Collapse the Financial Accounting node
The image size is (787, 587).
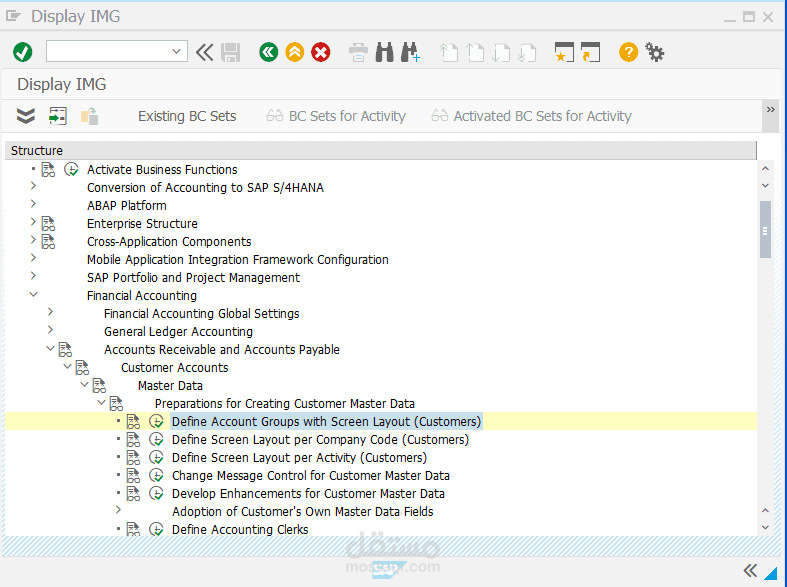33,295
